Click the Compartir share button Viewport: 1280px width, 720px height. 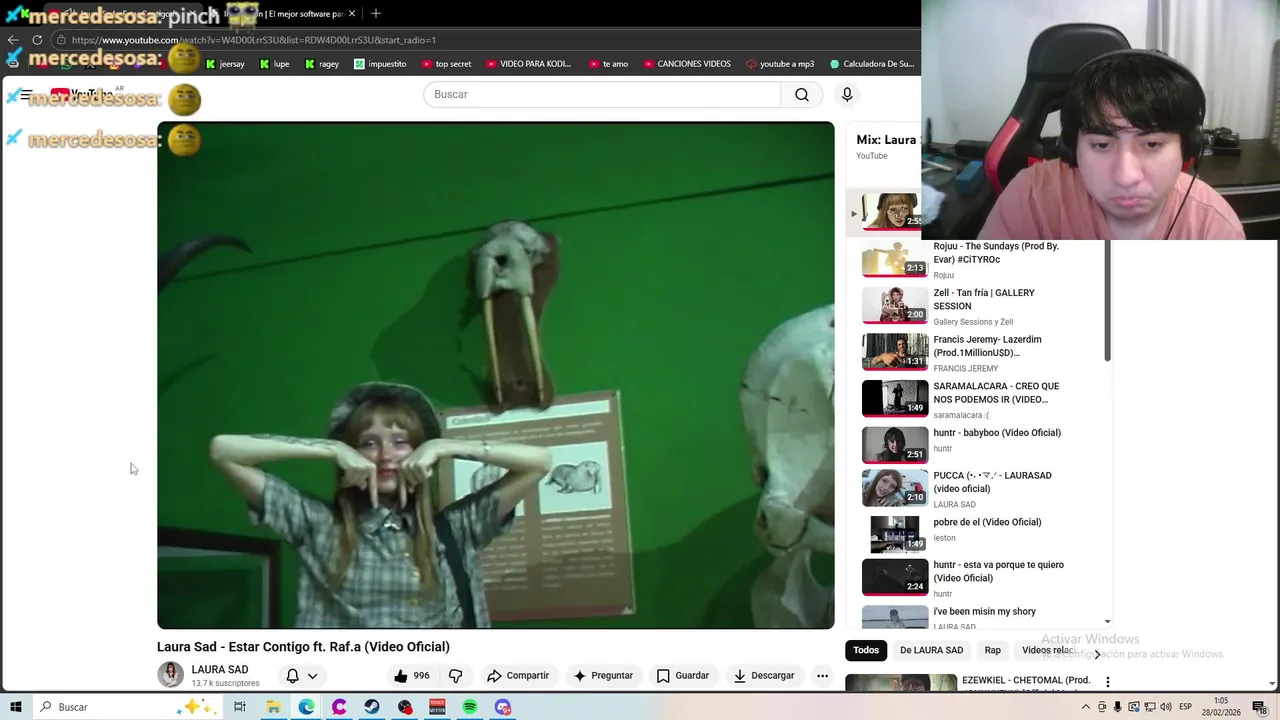tap(518, 676)
